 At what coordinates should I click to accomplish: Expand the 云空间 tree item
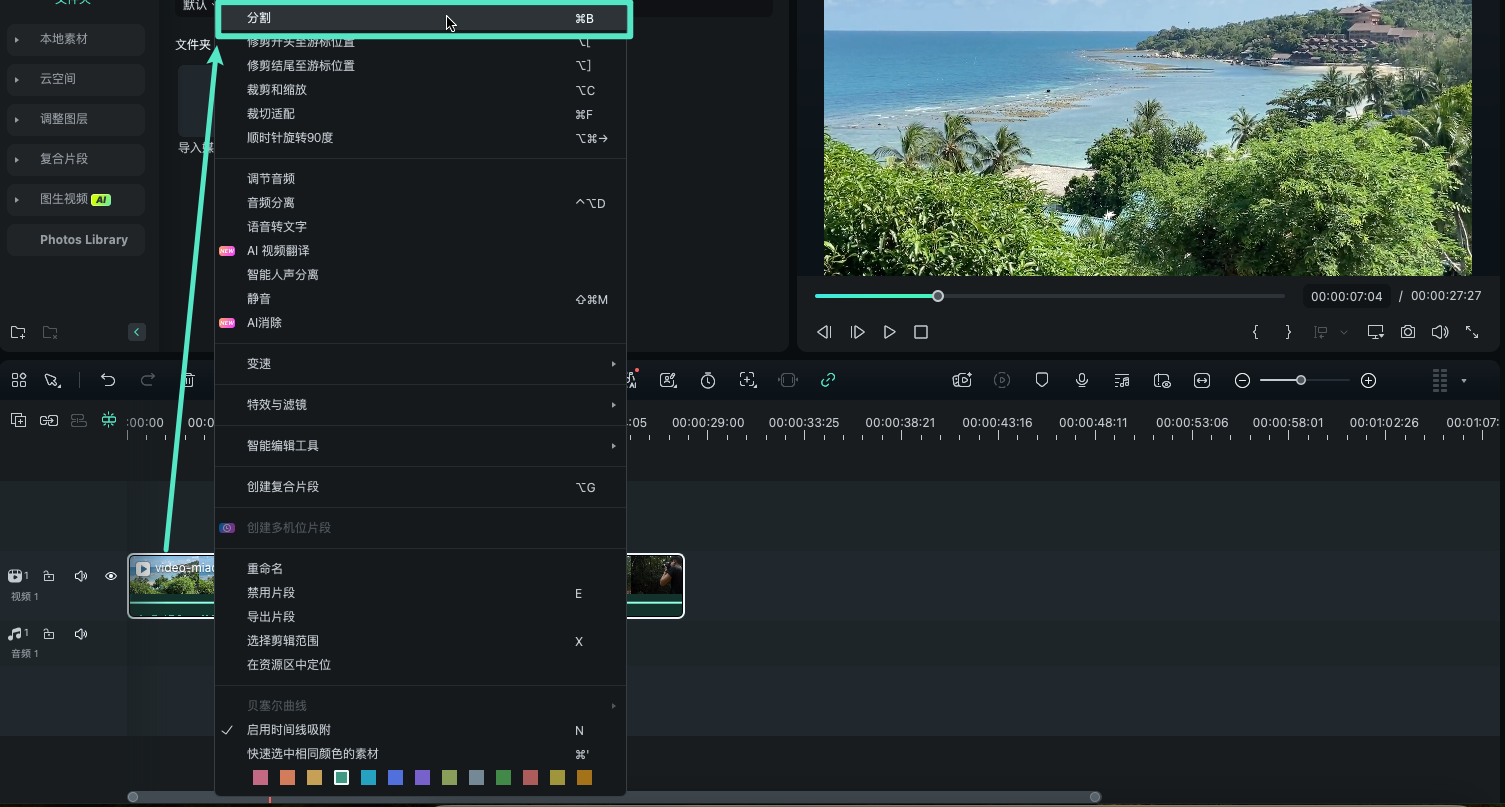[x=17, y=79]
